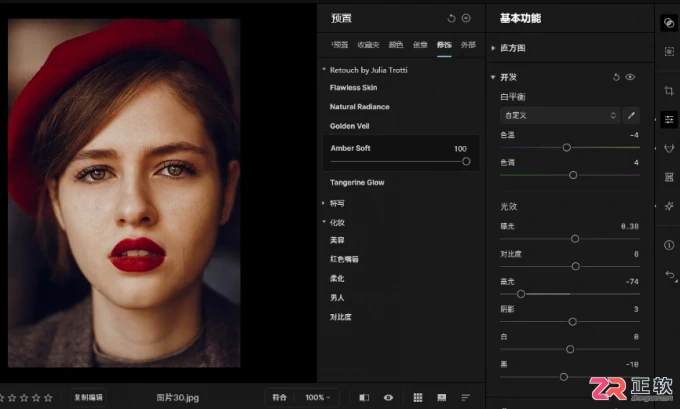The image size is (680, 409).
Task: Apply the Natural Radiance preset
Action: [x=360, y=107]
